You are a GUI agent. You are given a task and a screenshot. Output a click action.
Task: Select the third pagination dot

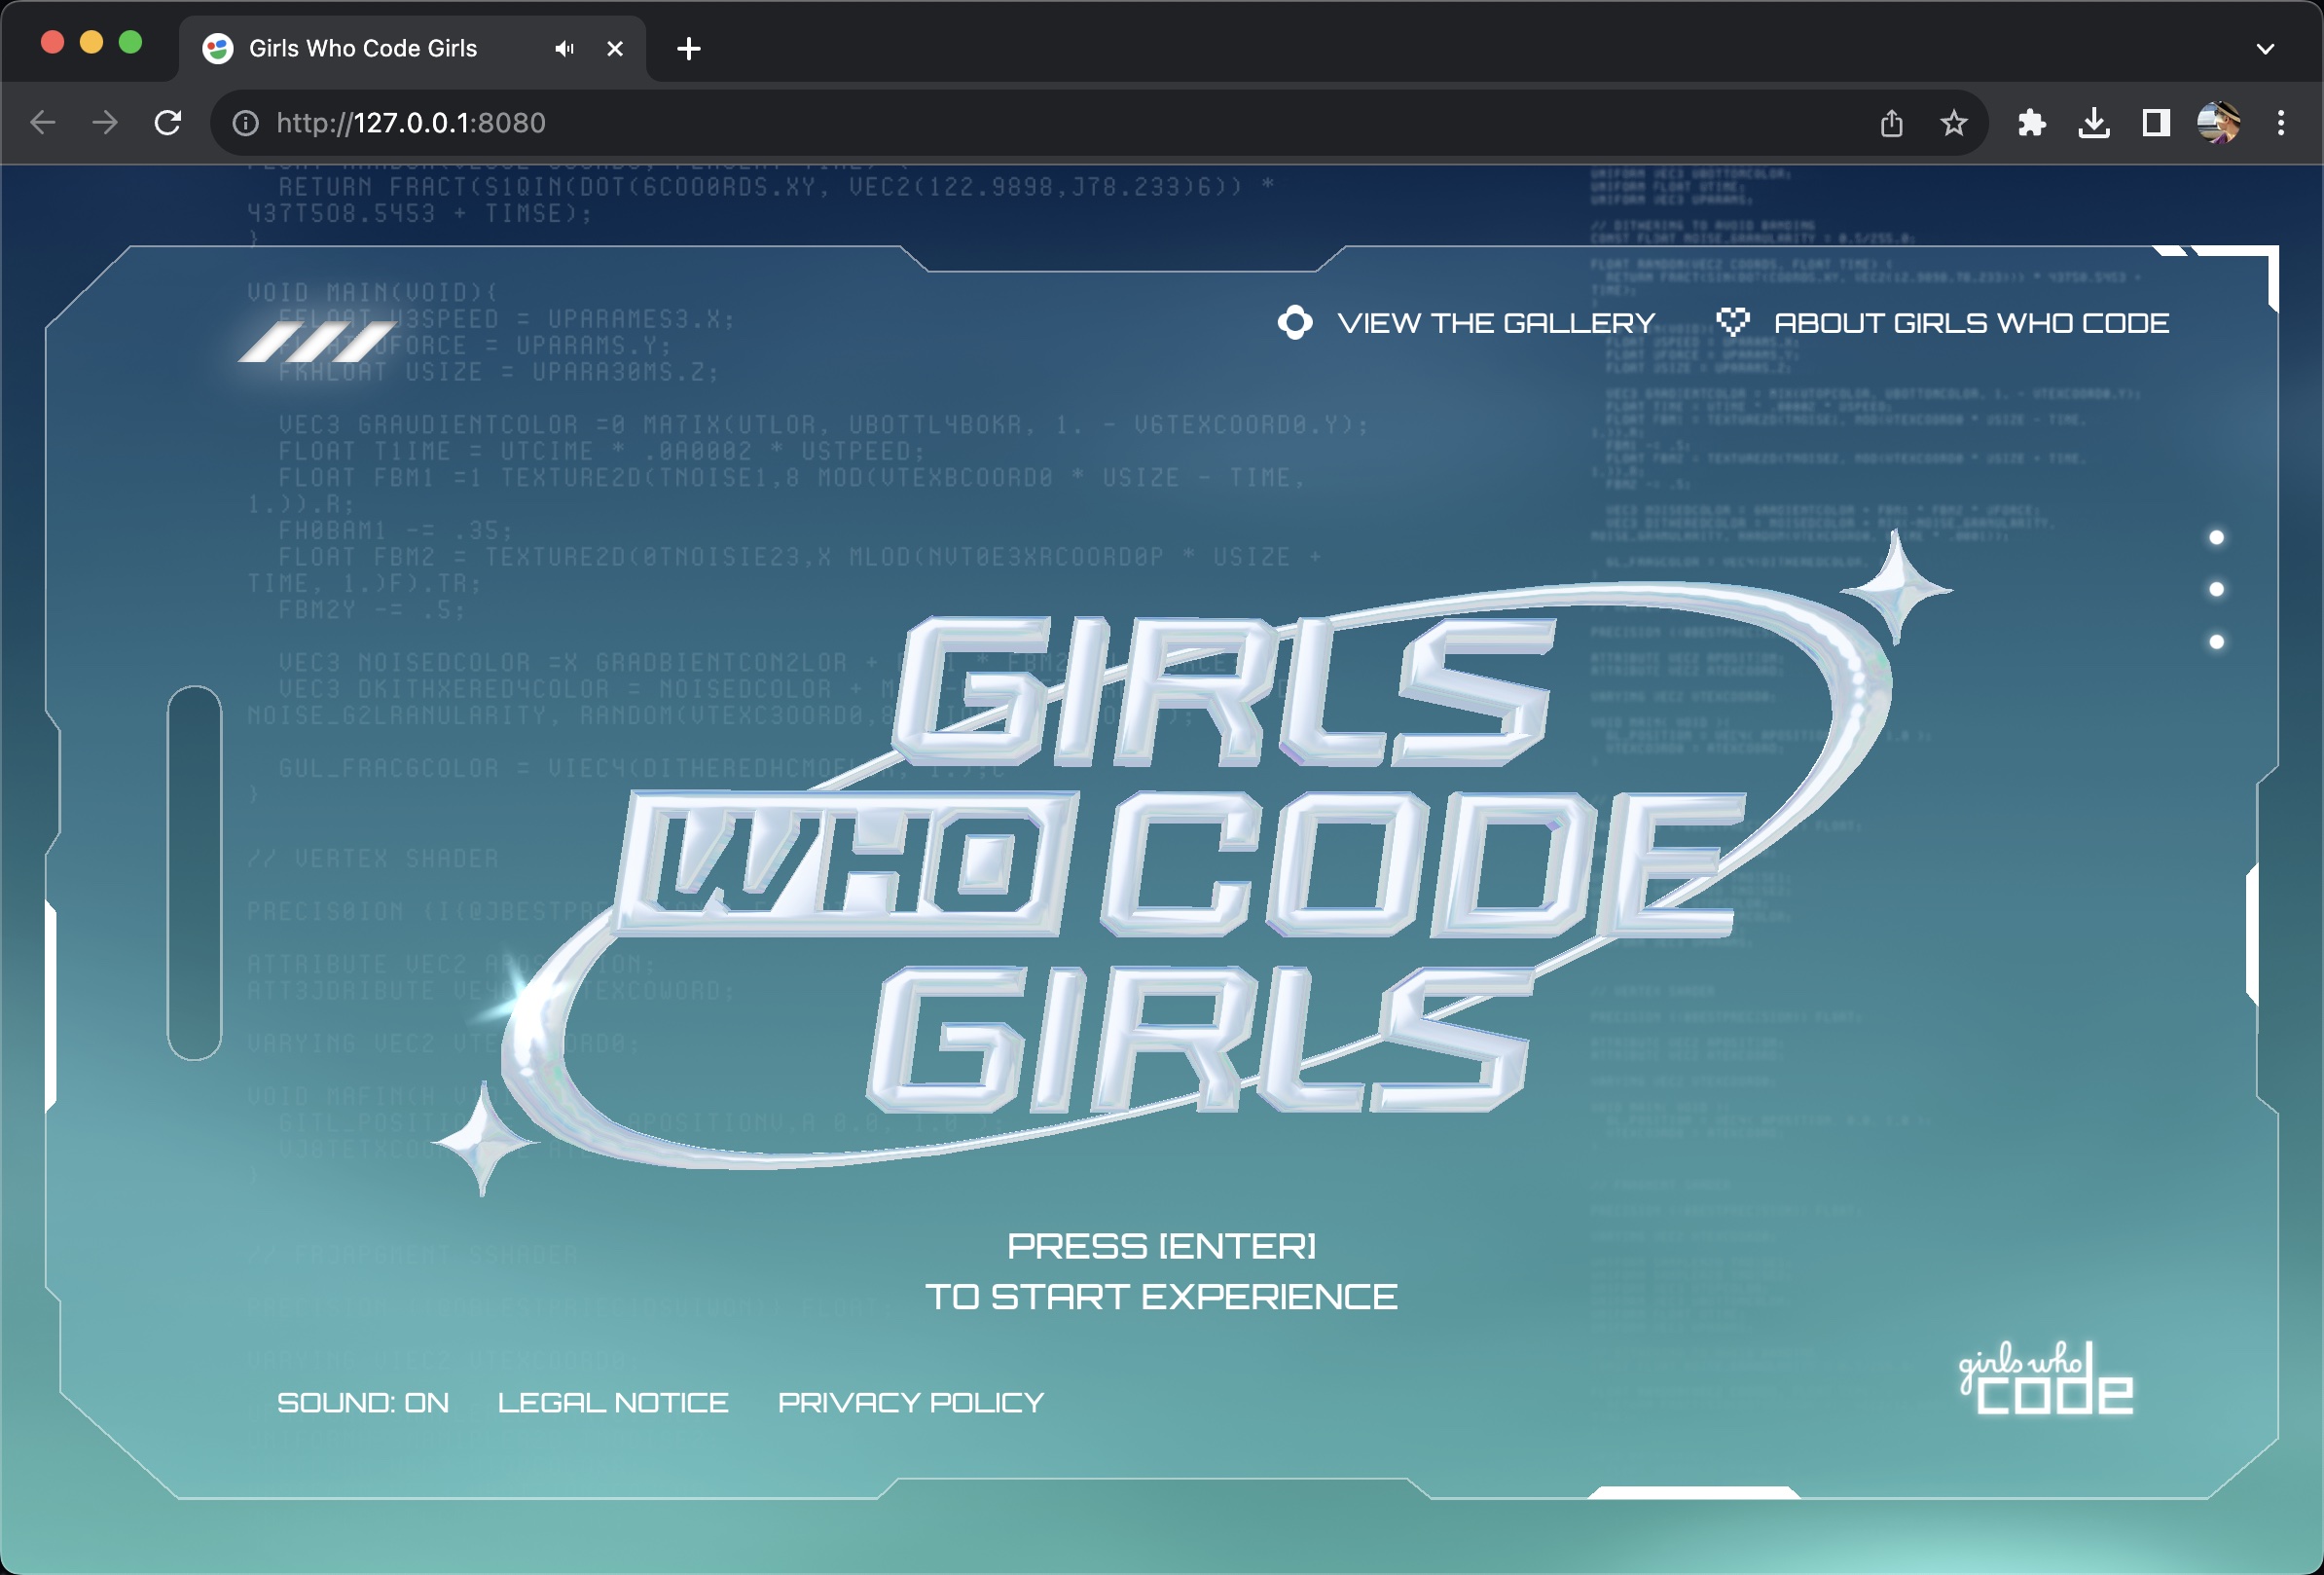(2216, 642)
